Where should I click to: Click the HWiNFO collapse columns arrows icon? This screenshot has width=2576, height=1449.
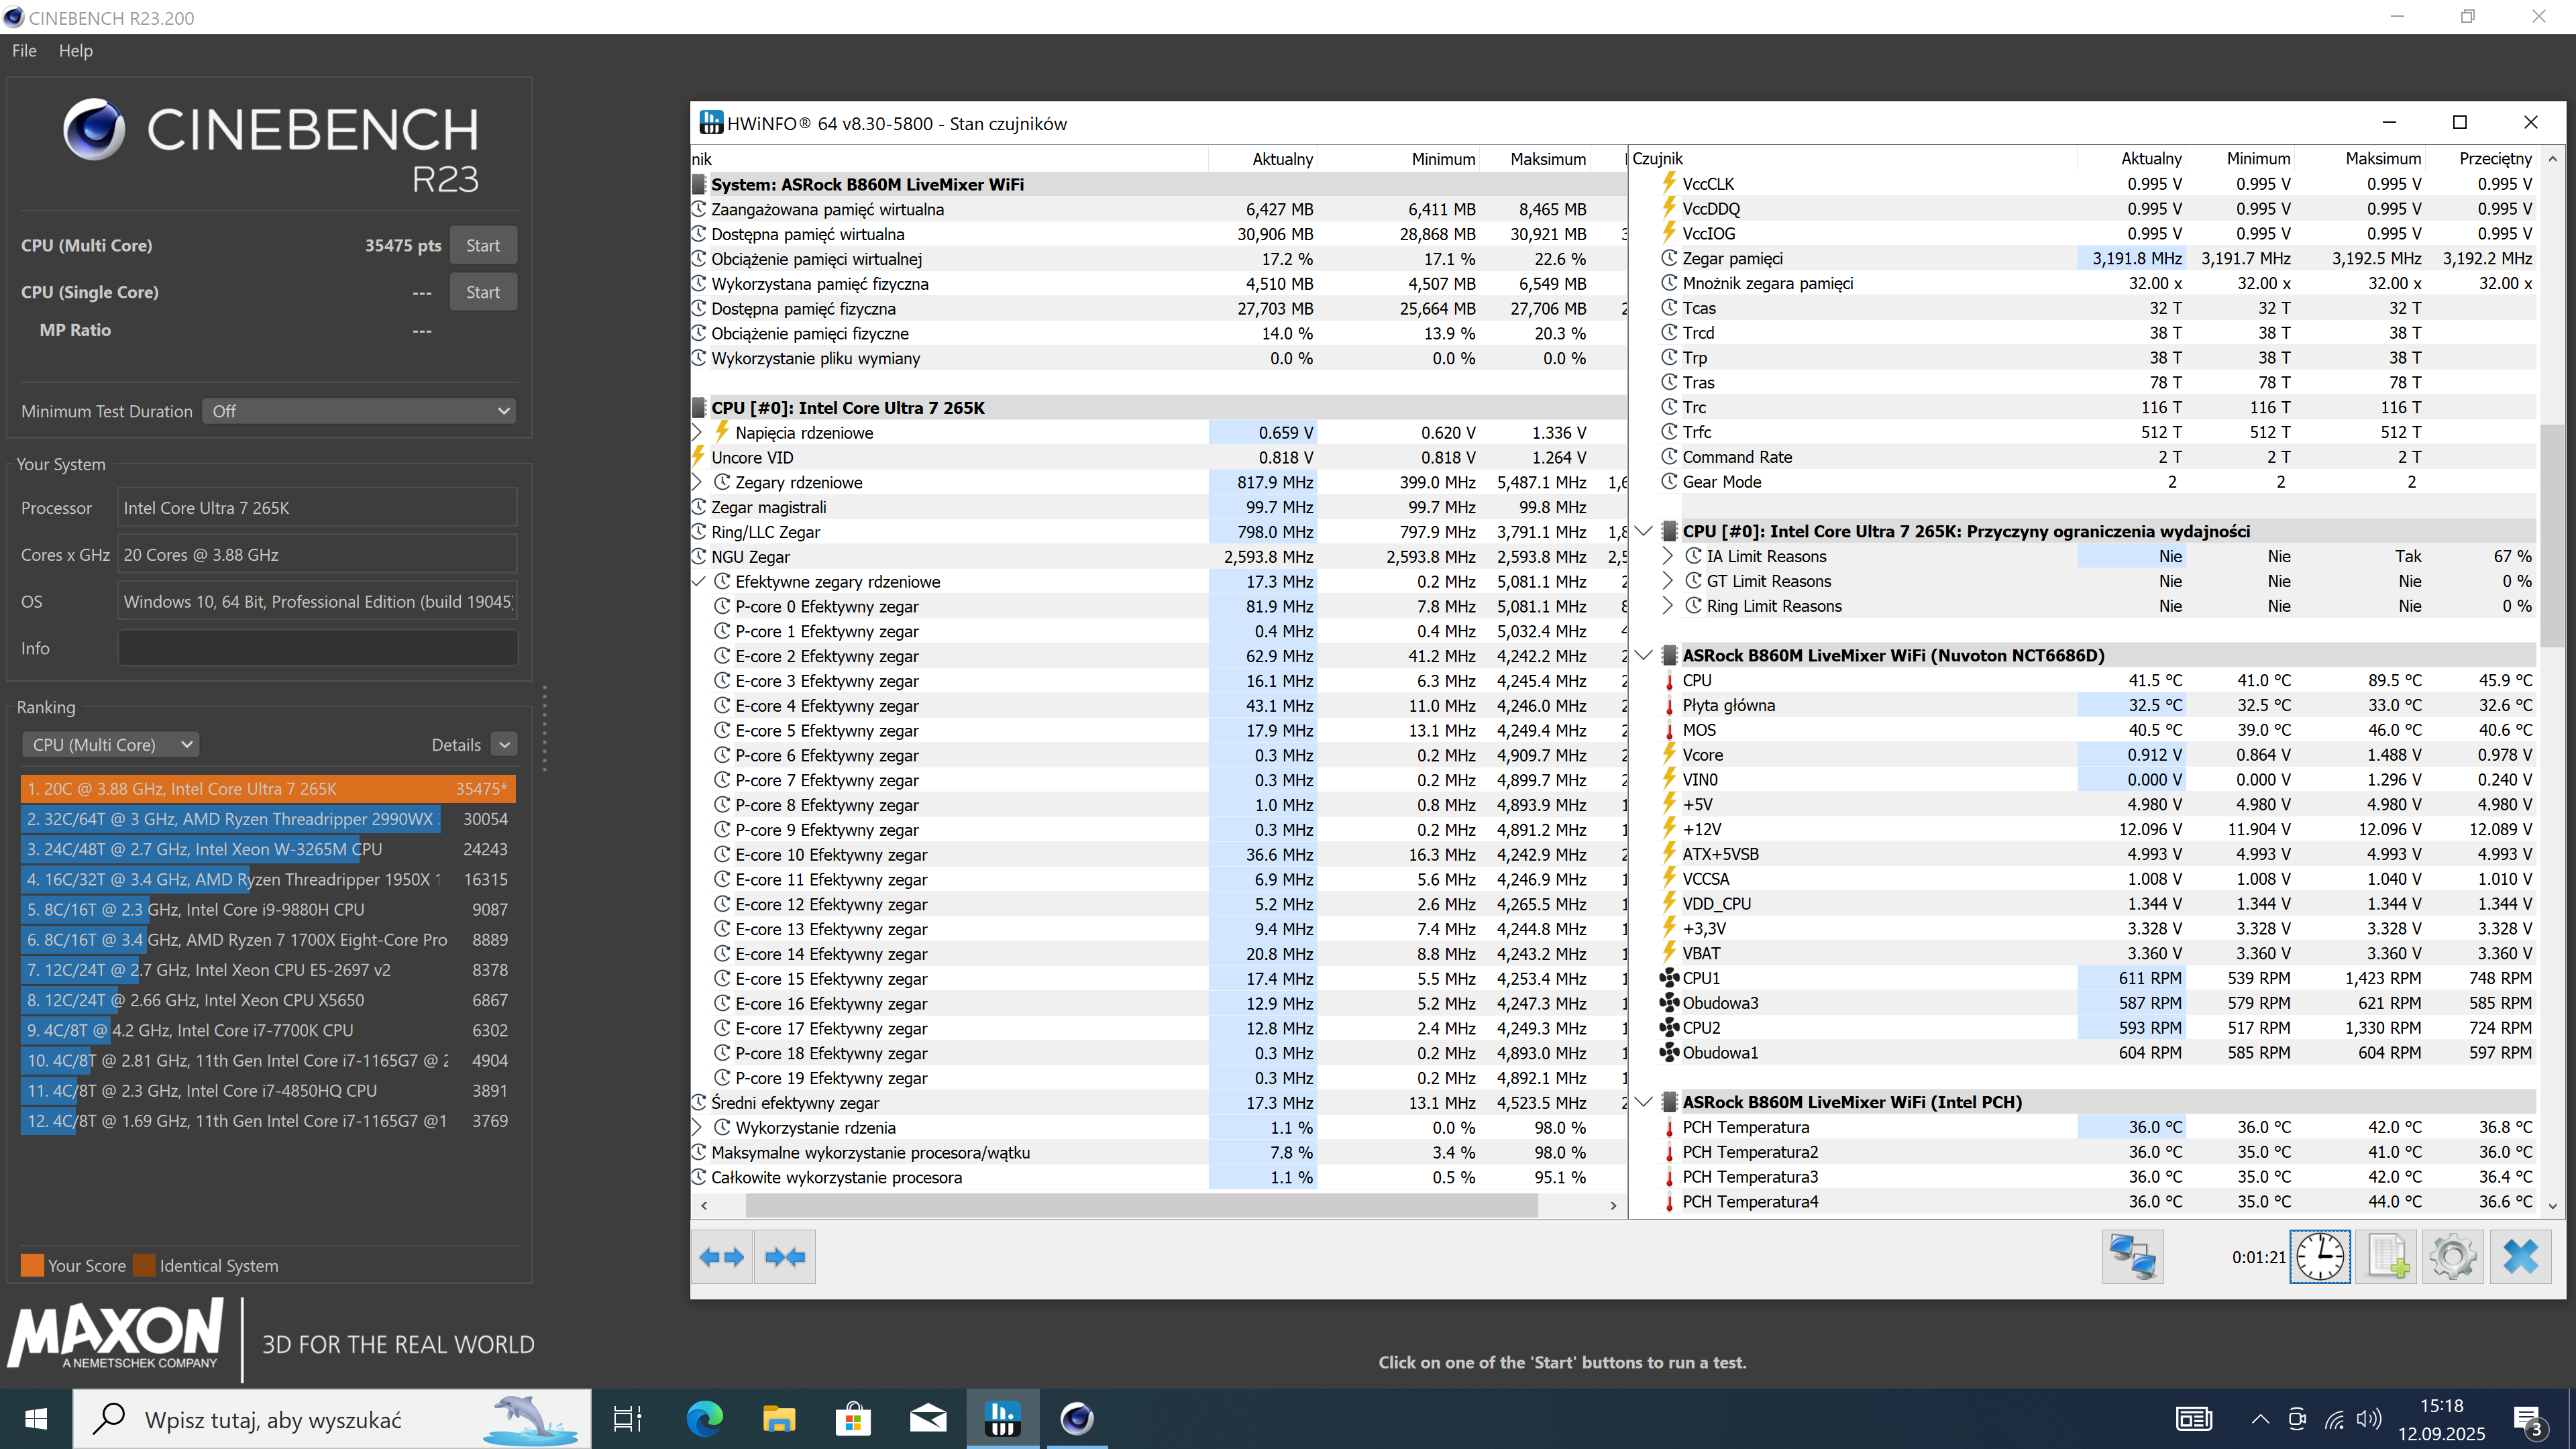785,1257
